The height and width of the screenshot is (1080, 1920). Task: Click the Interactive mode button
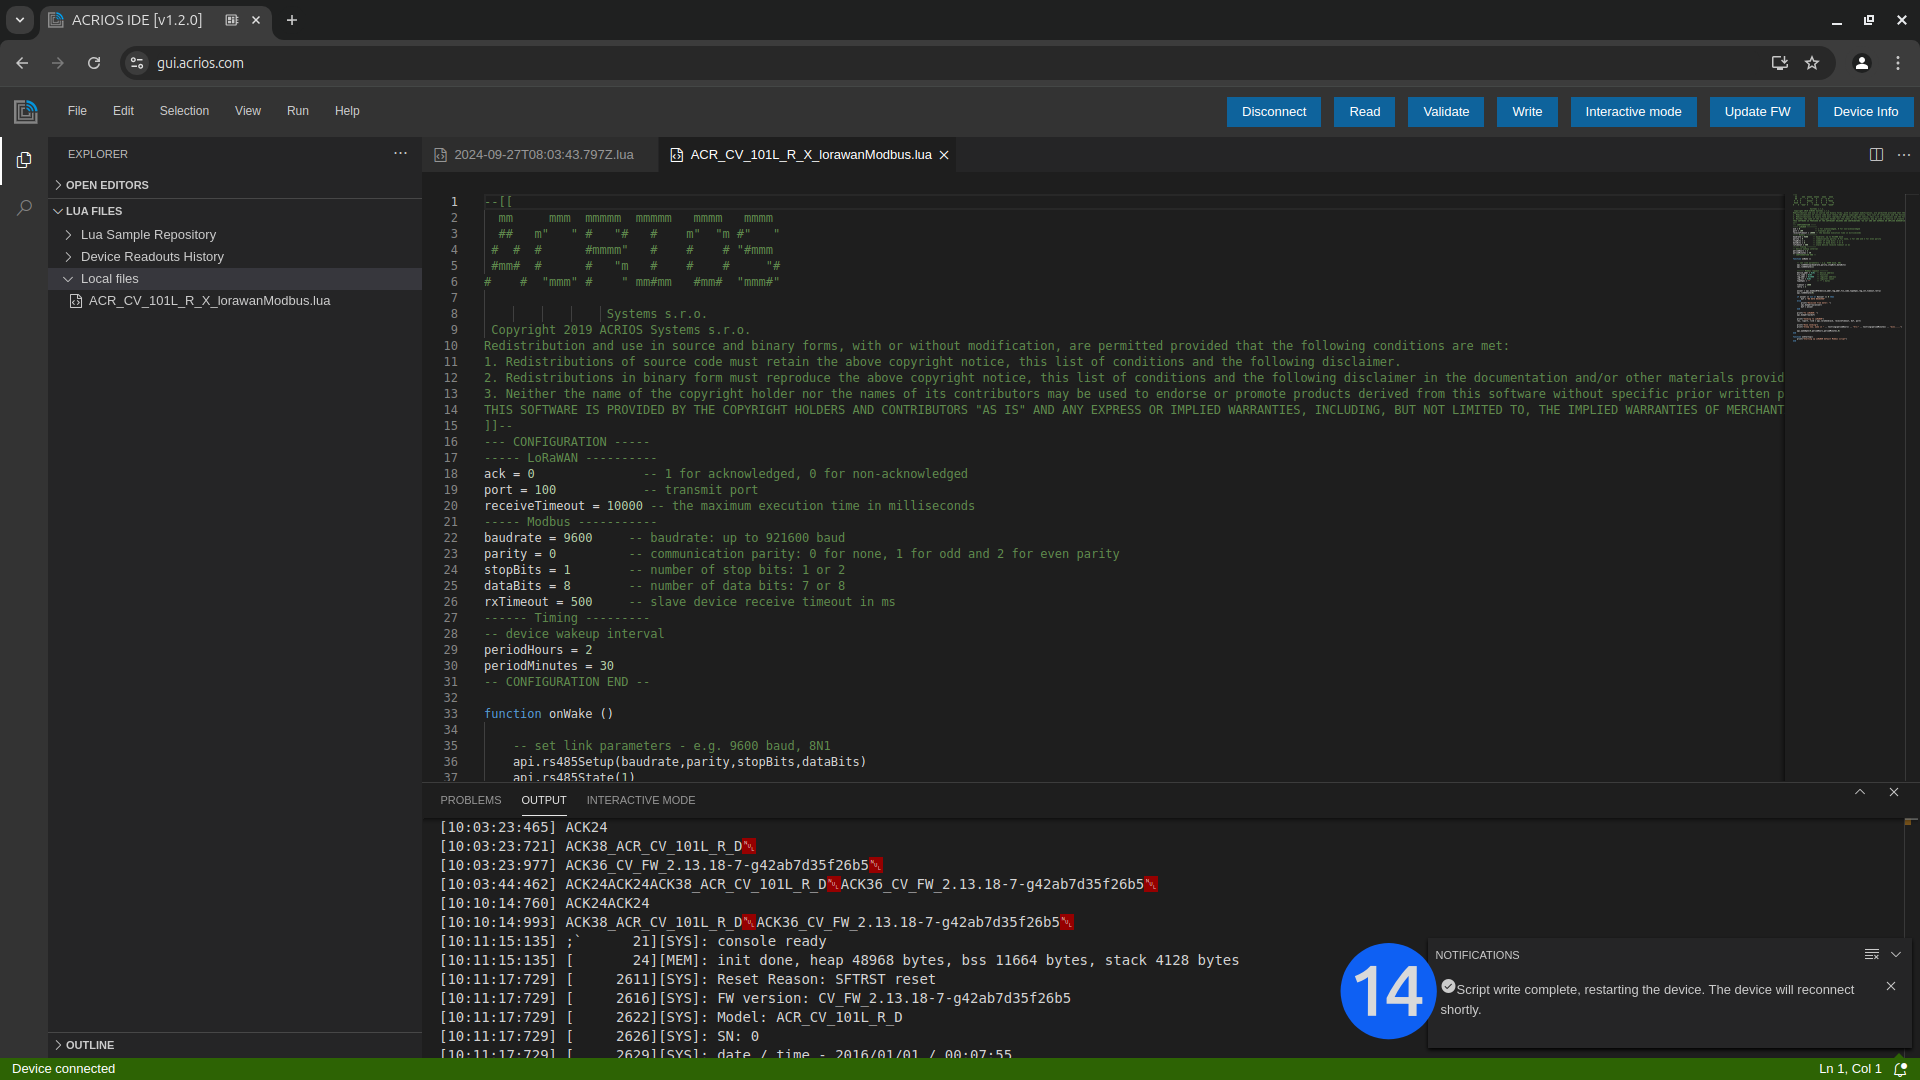[1633, 112]
